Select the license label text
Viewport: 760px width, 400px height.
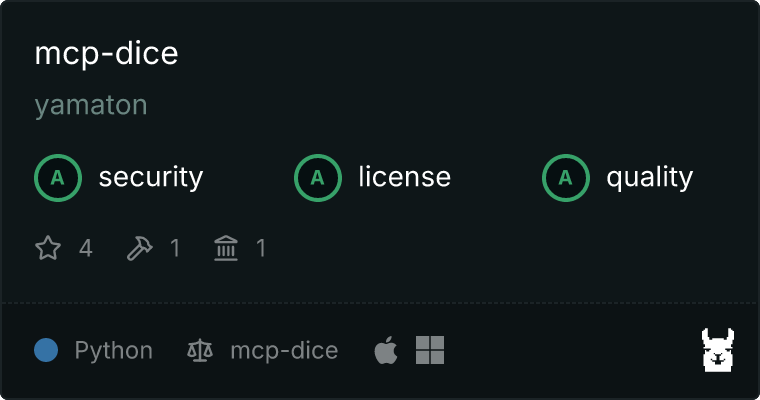coord(405,177)
